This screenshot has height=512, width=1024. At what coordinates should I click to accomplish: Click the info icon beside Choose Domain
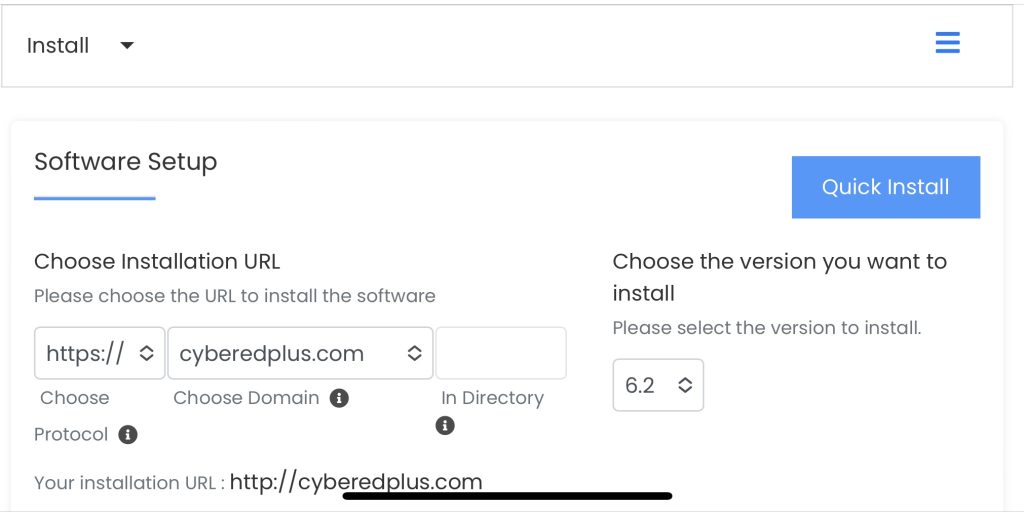339,398
